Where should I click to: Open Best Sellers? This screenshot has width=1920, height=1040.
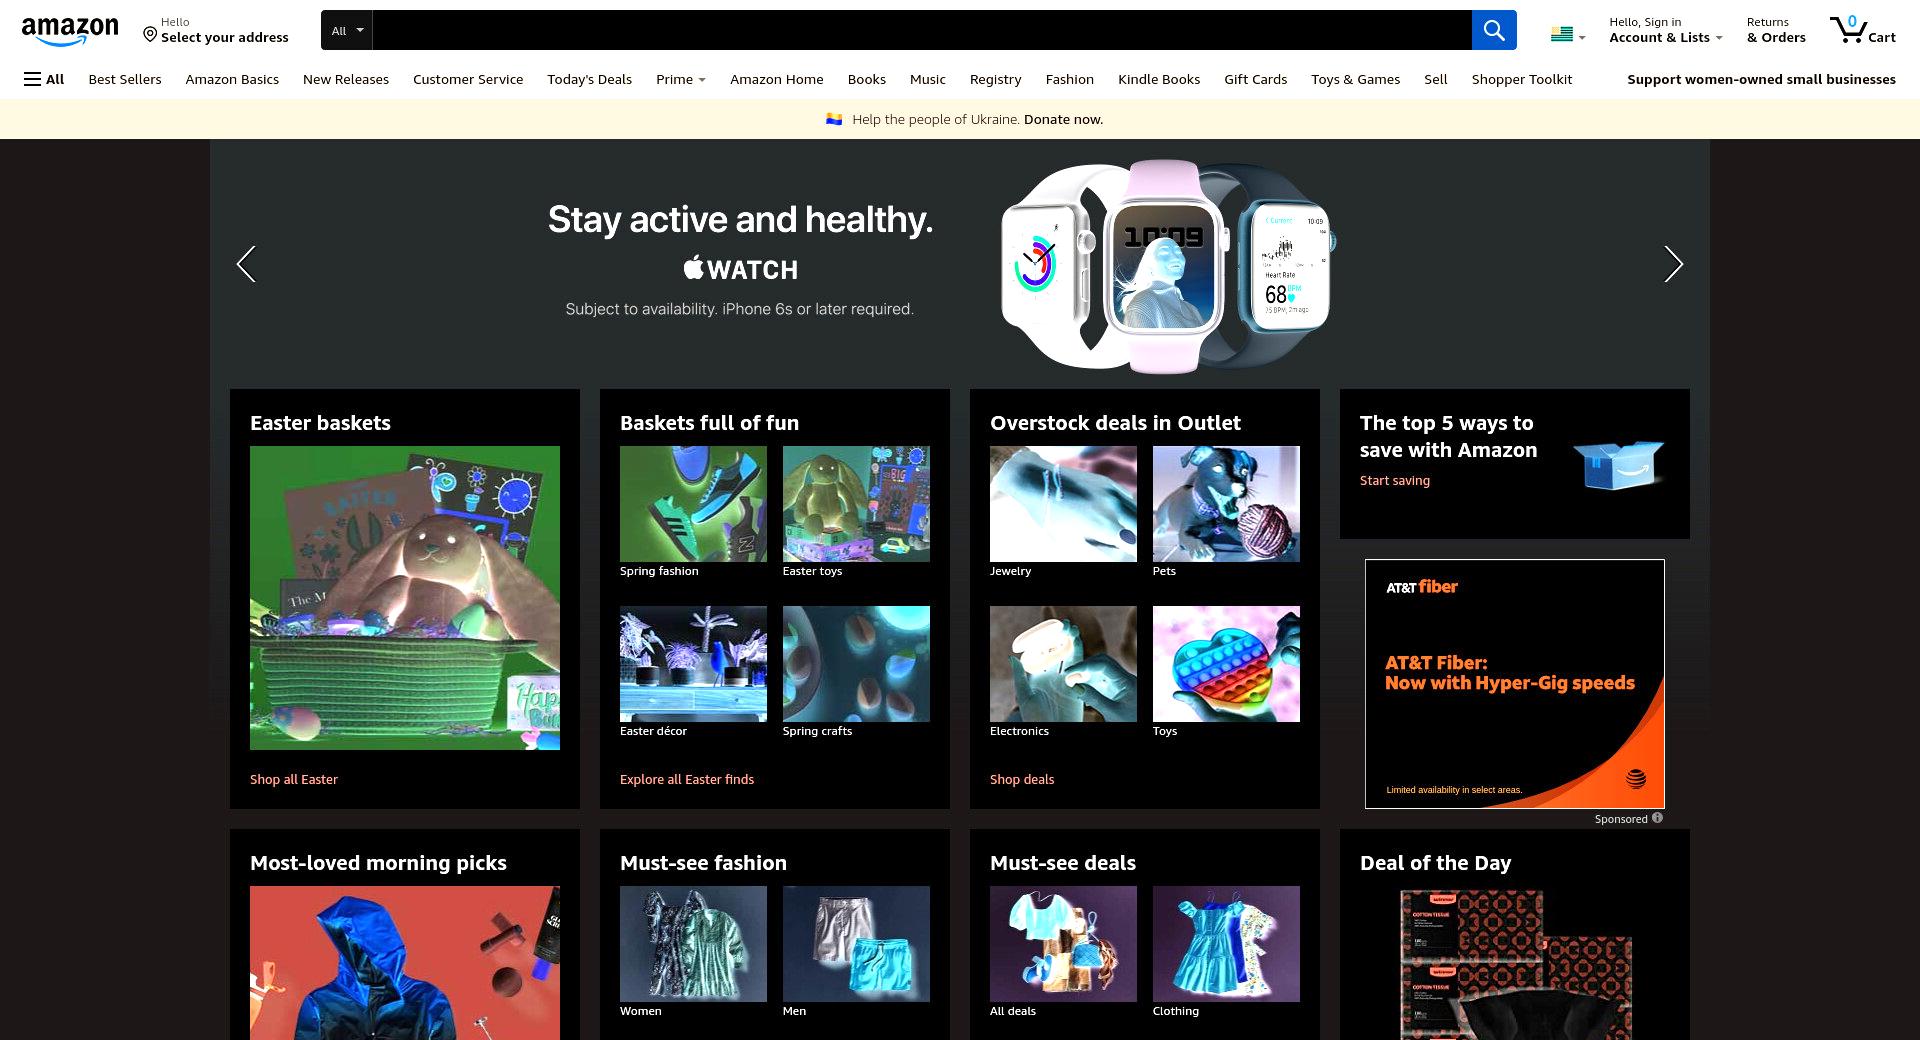[x=125, y=79]
